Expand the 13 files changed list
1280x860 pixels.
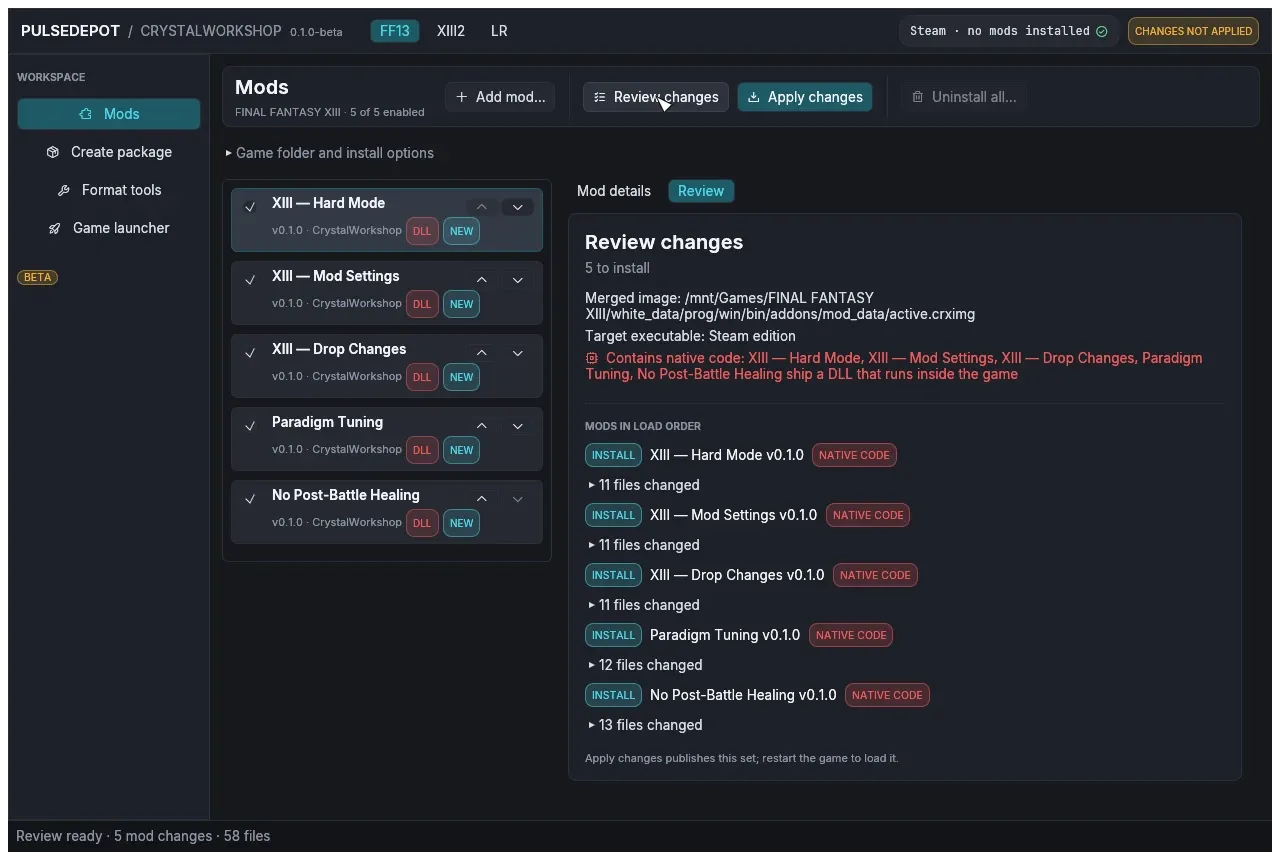pyautogui.click(x=646, y=725)
